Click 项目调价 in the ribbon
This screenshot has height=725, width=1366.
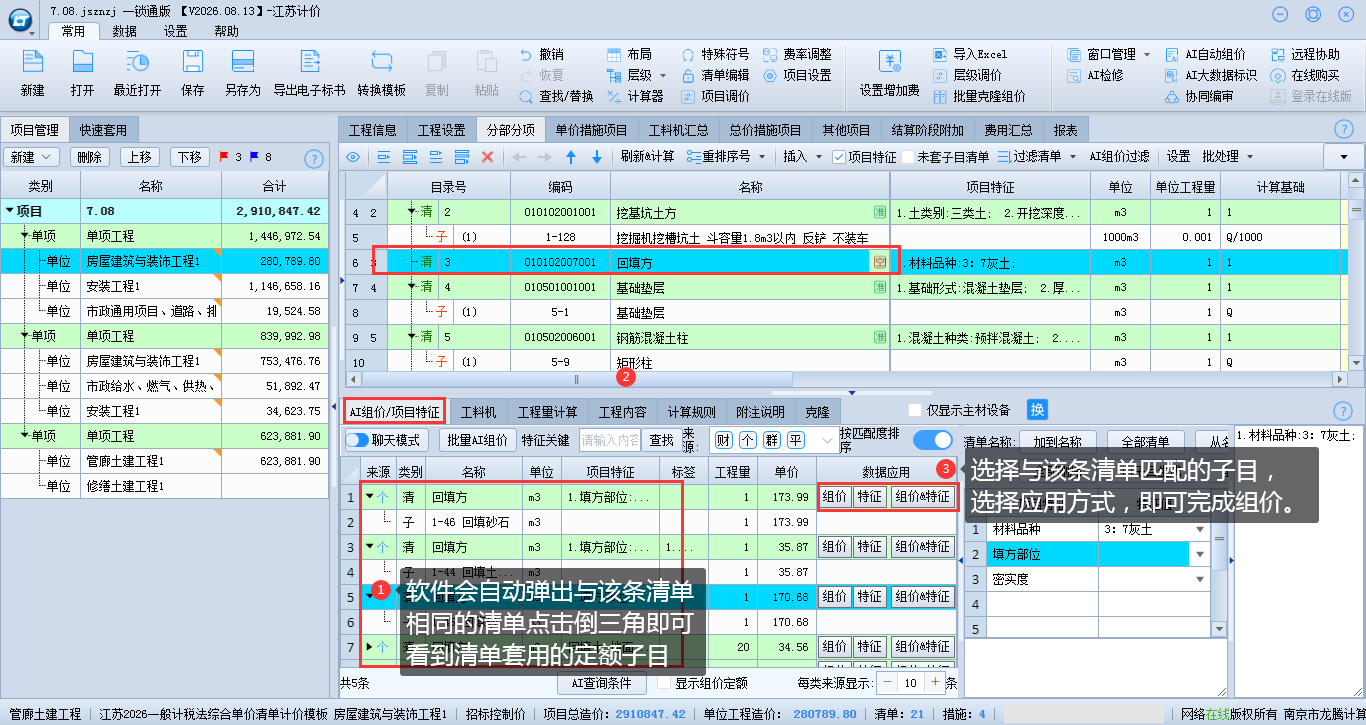coord(715,96)
